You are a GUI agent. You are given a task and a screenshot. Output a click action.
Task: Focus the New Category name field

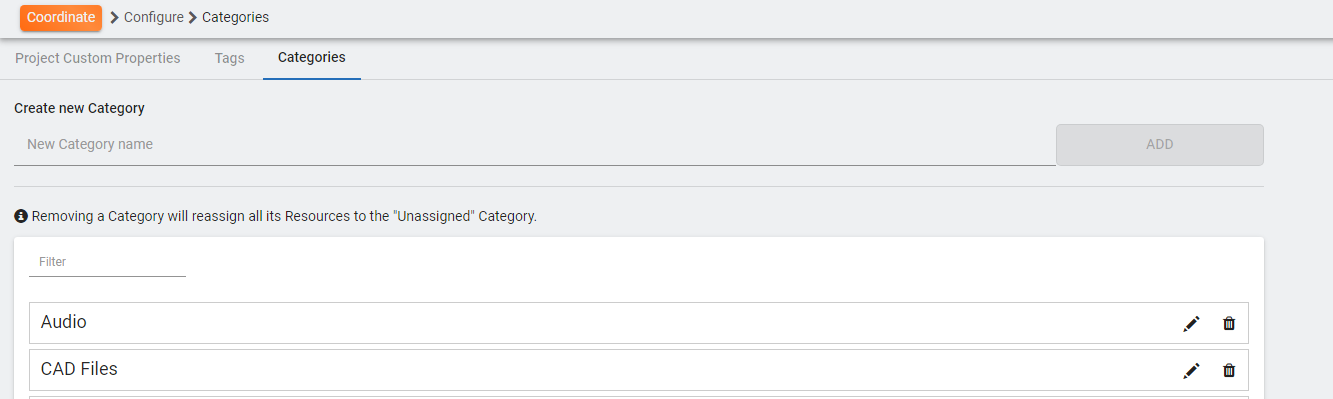pyautogui.click(x=535, y=144)
